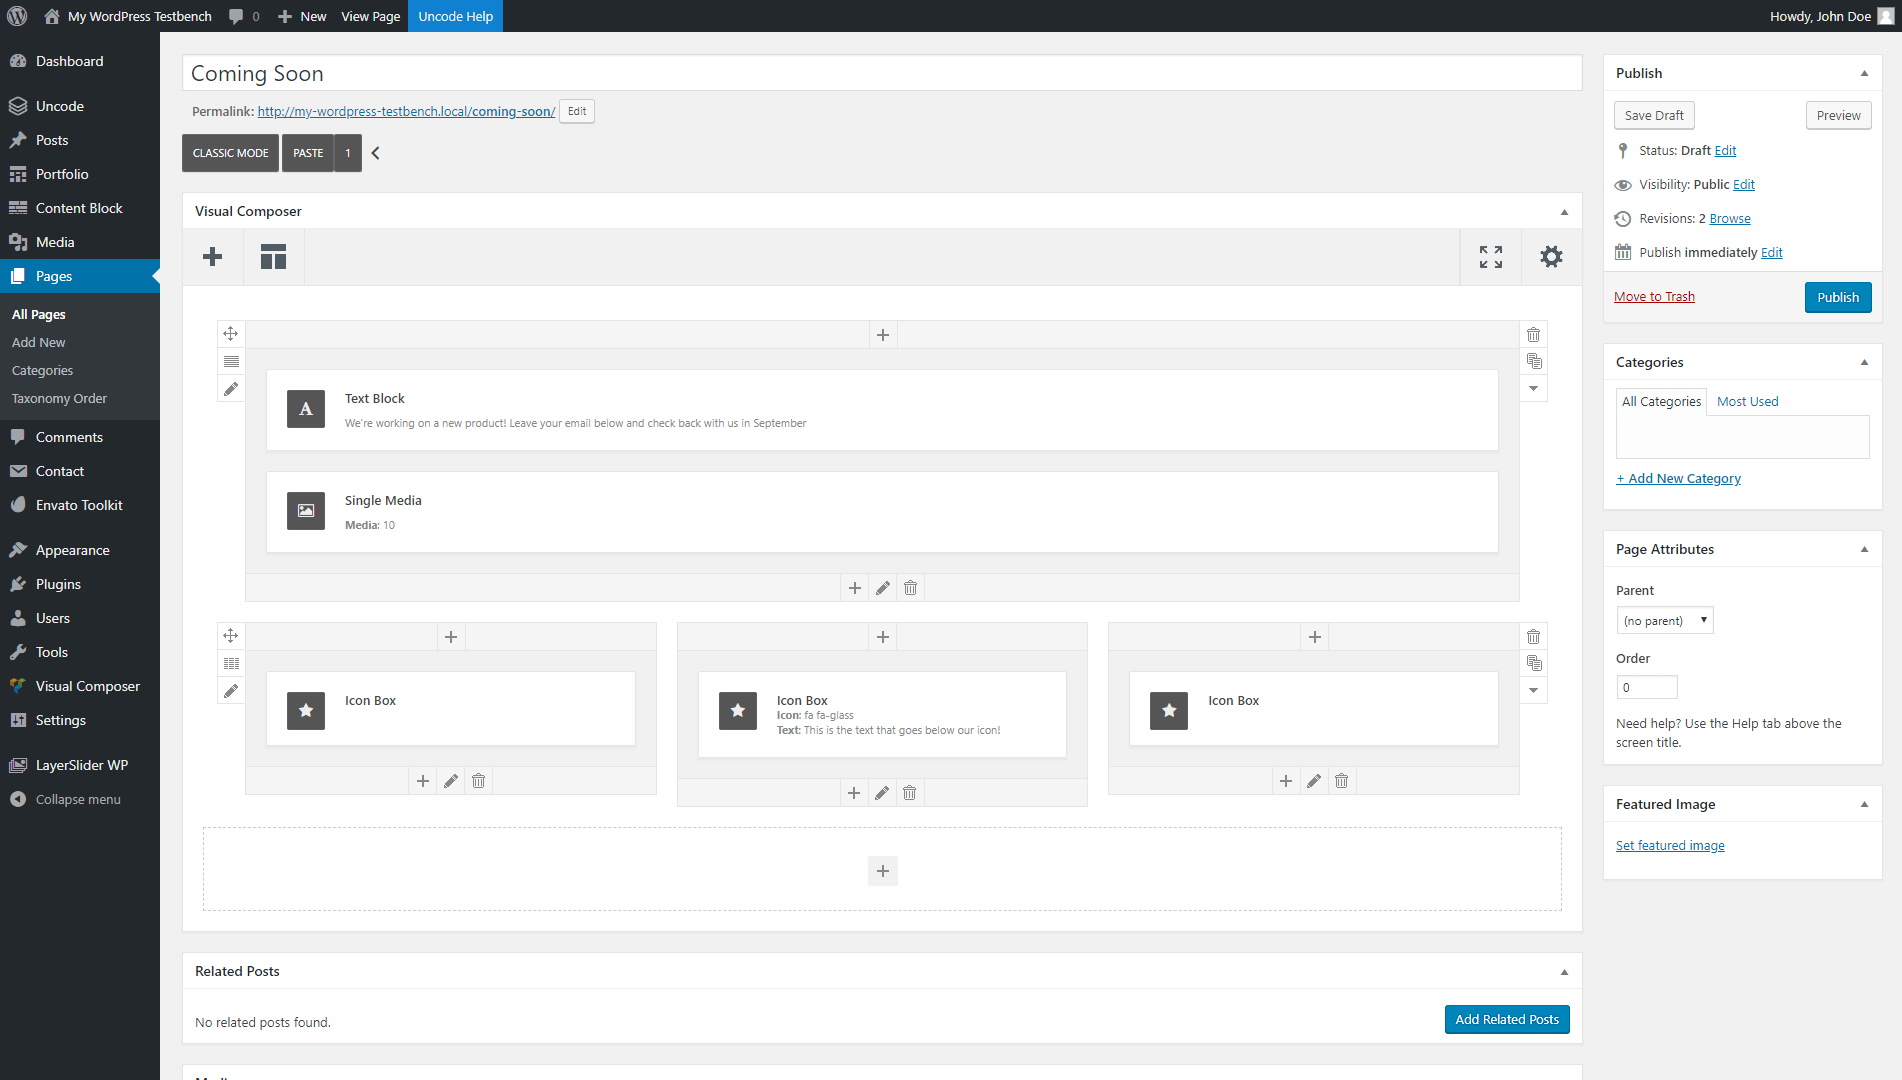Viewport: 1902px width, 1080px height.
Task: Collapse the Icon Box row arrow toggle
Action: (1533, 690)
